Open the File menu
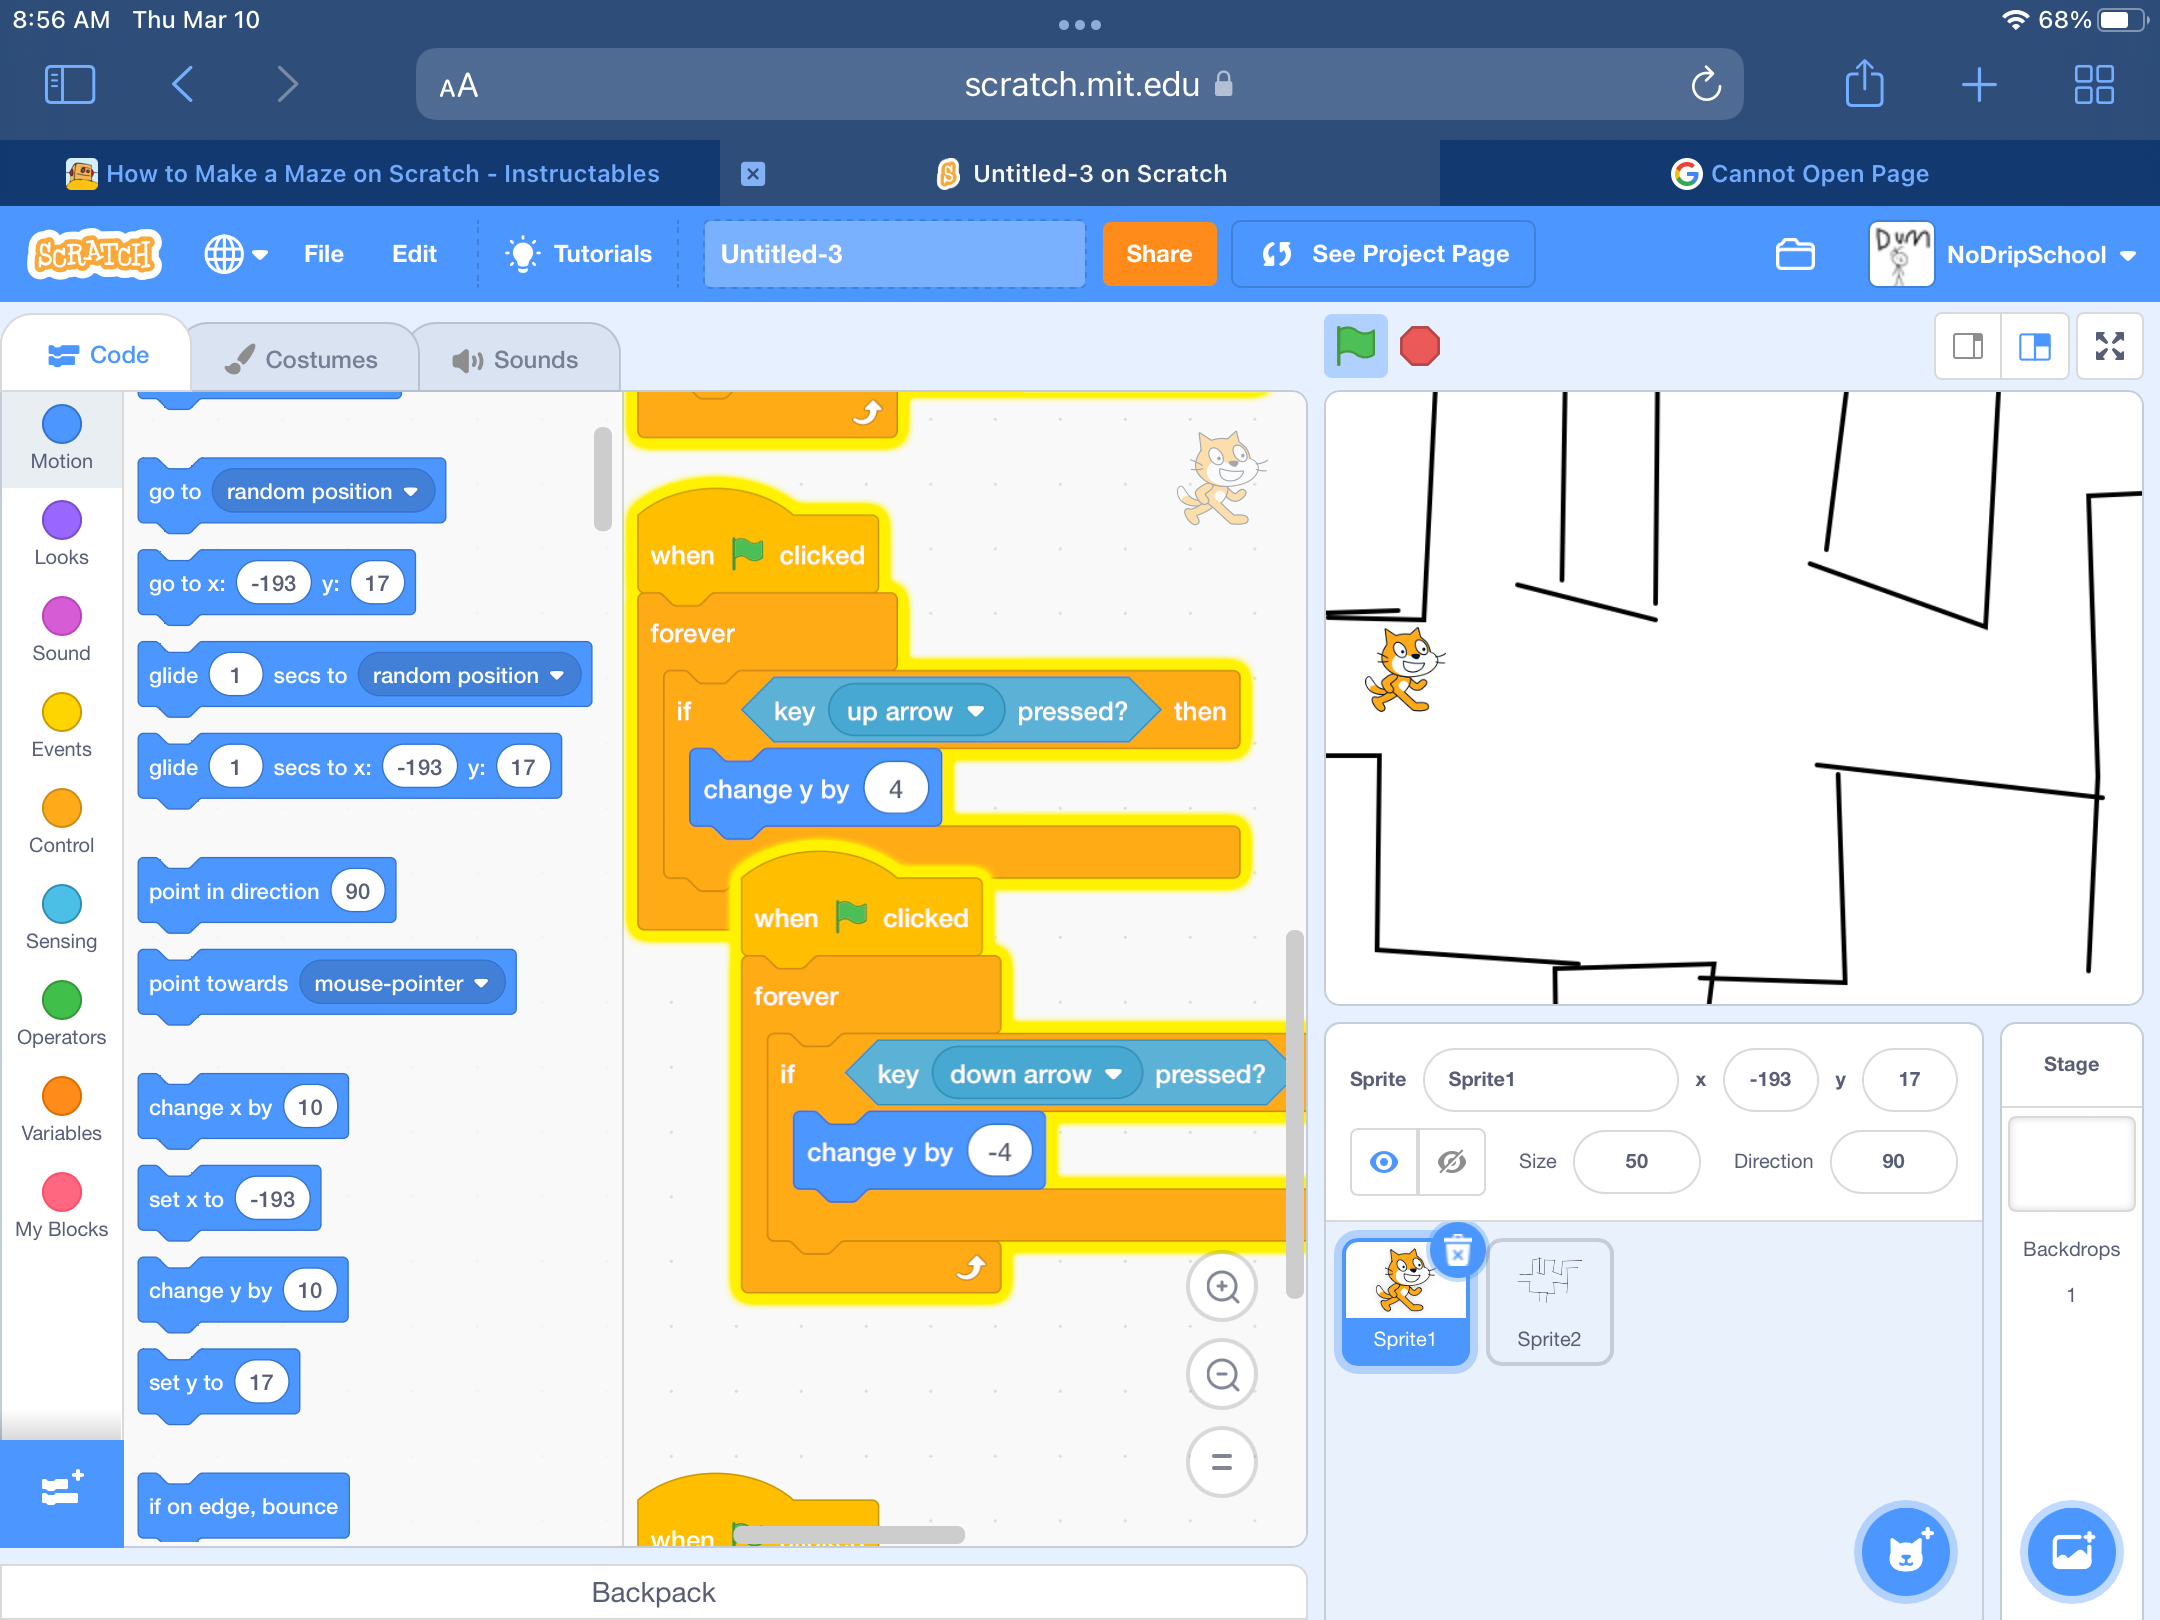 (x=323, y=254)
